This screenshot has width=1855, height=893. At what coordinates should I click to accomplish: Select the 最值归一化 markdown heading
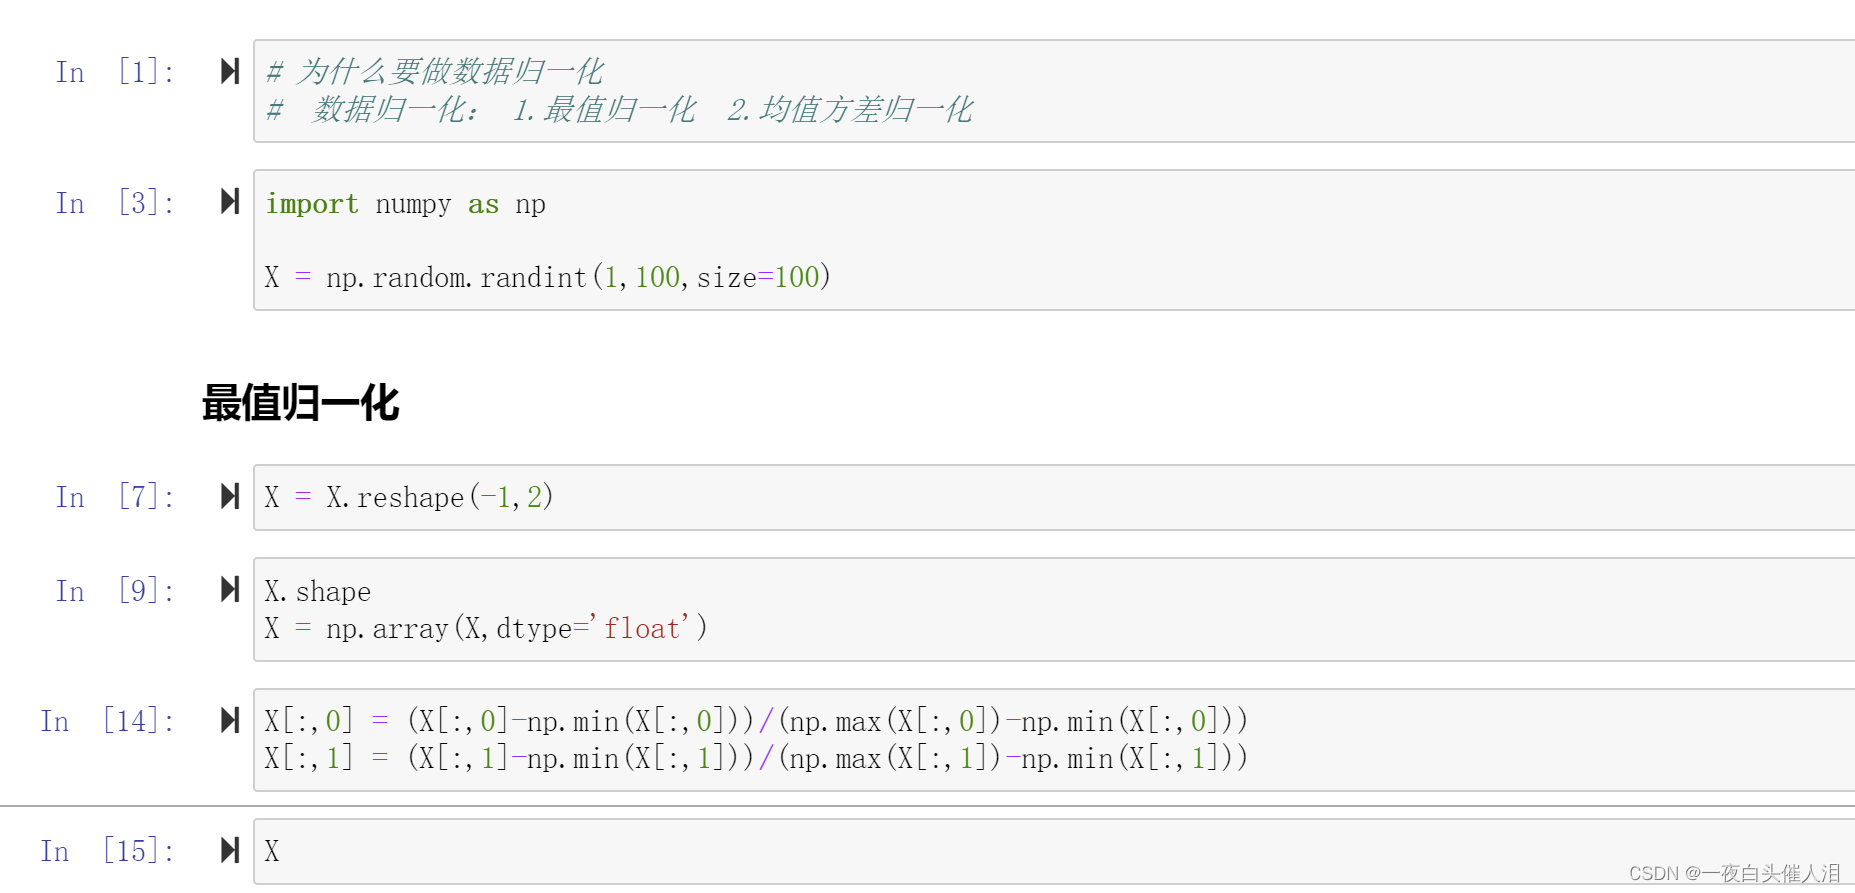[x=300, y=403]
